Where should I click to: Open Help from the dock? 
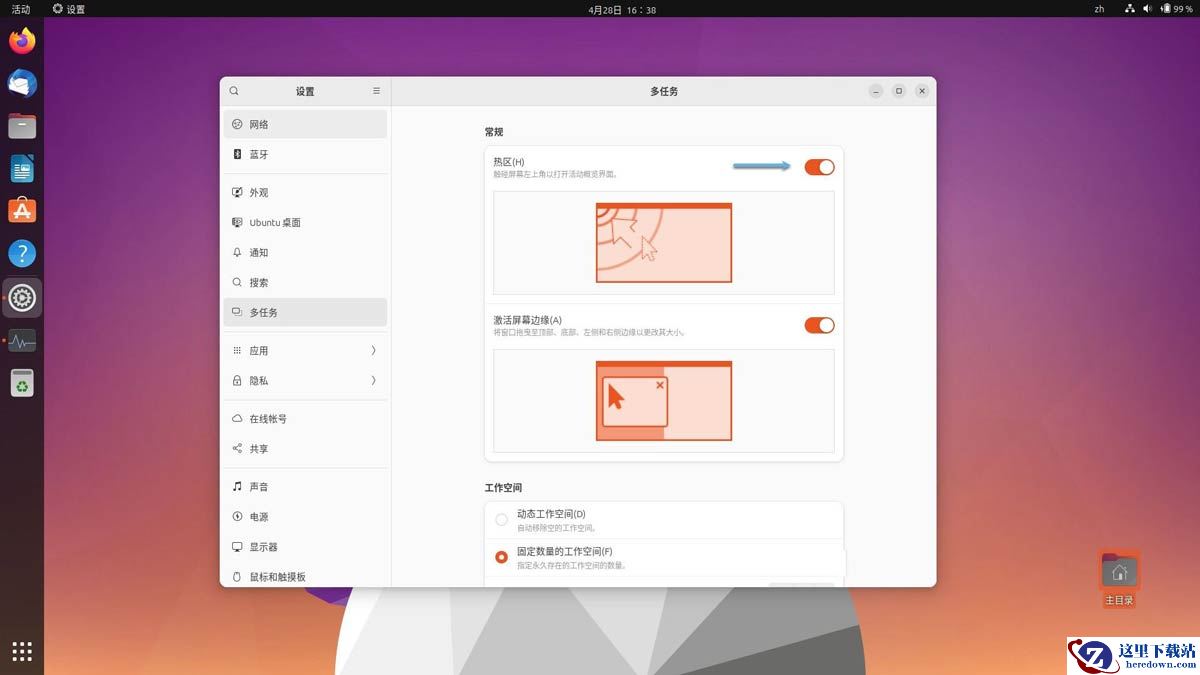(22, 253)
